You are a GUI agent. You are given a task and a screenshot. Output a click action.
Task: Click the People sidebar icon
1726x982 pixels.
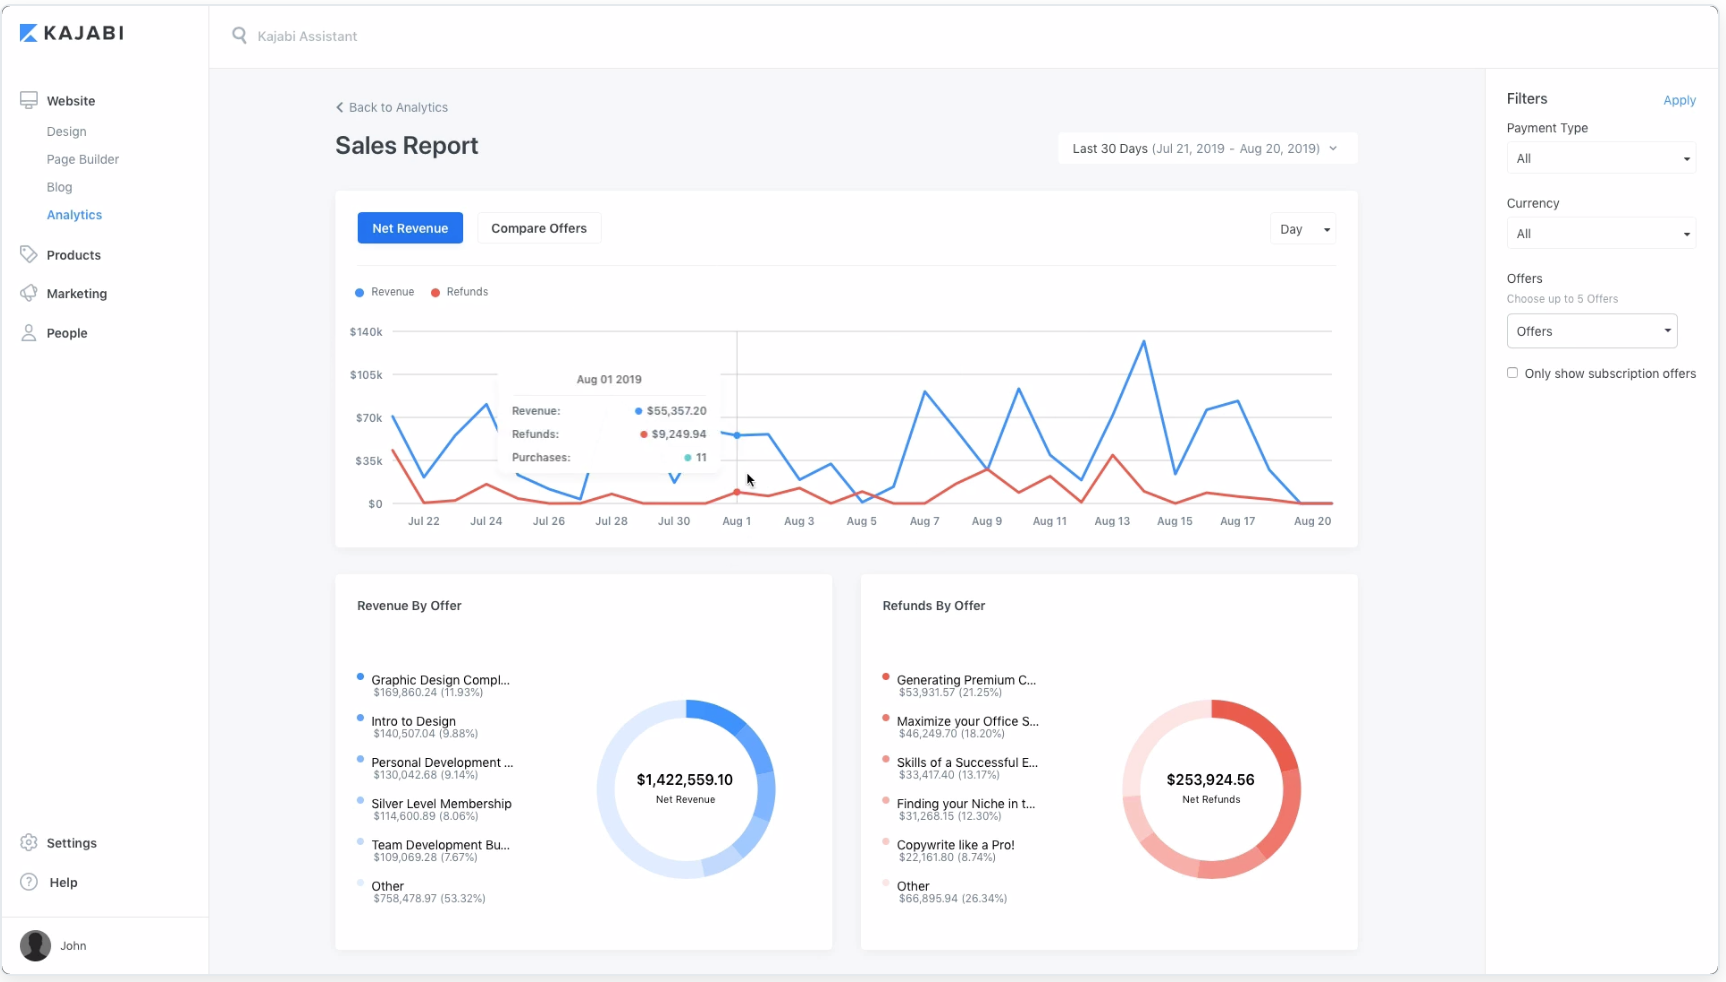(29, 333)
